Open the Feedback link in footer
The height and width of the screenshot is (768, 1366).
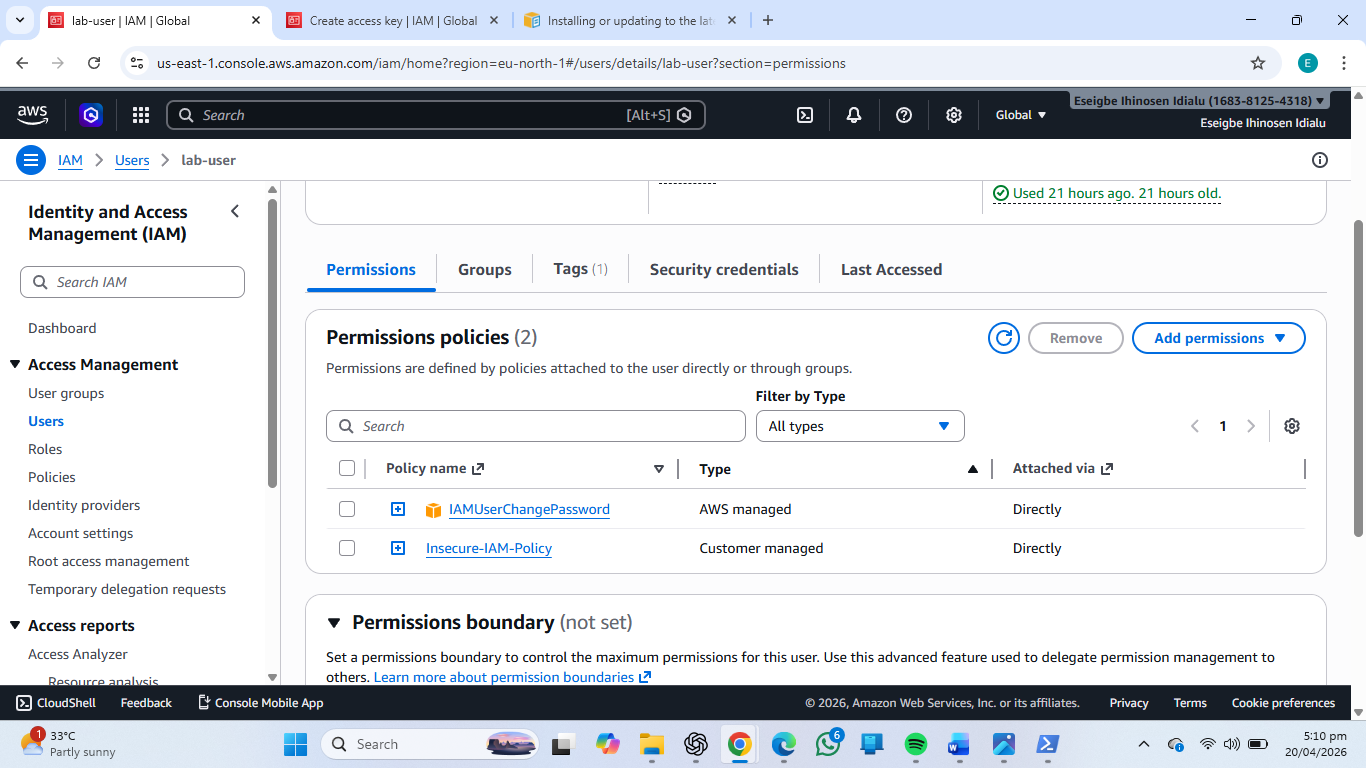pos(146,703)
